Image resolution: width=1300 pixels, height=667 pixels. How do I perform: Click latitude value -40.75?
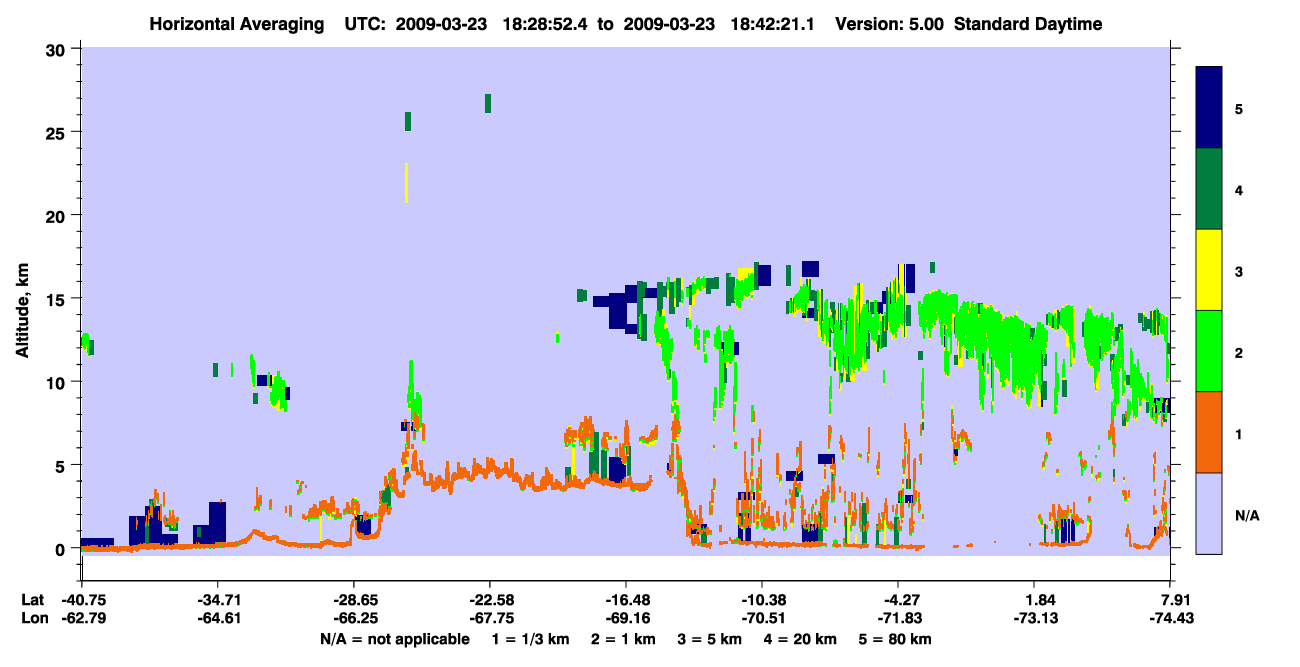[82, 600]
